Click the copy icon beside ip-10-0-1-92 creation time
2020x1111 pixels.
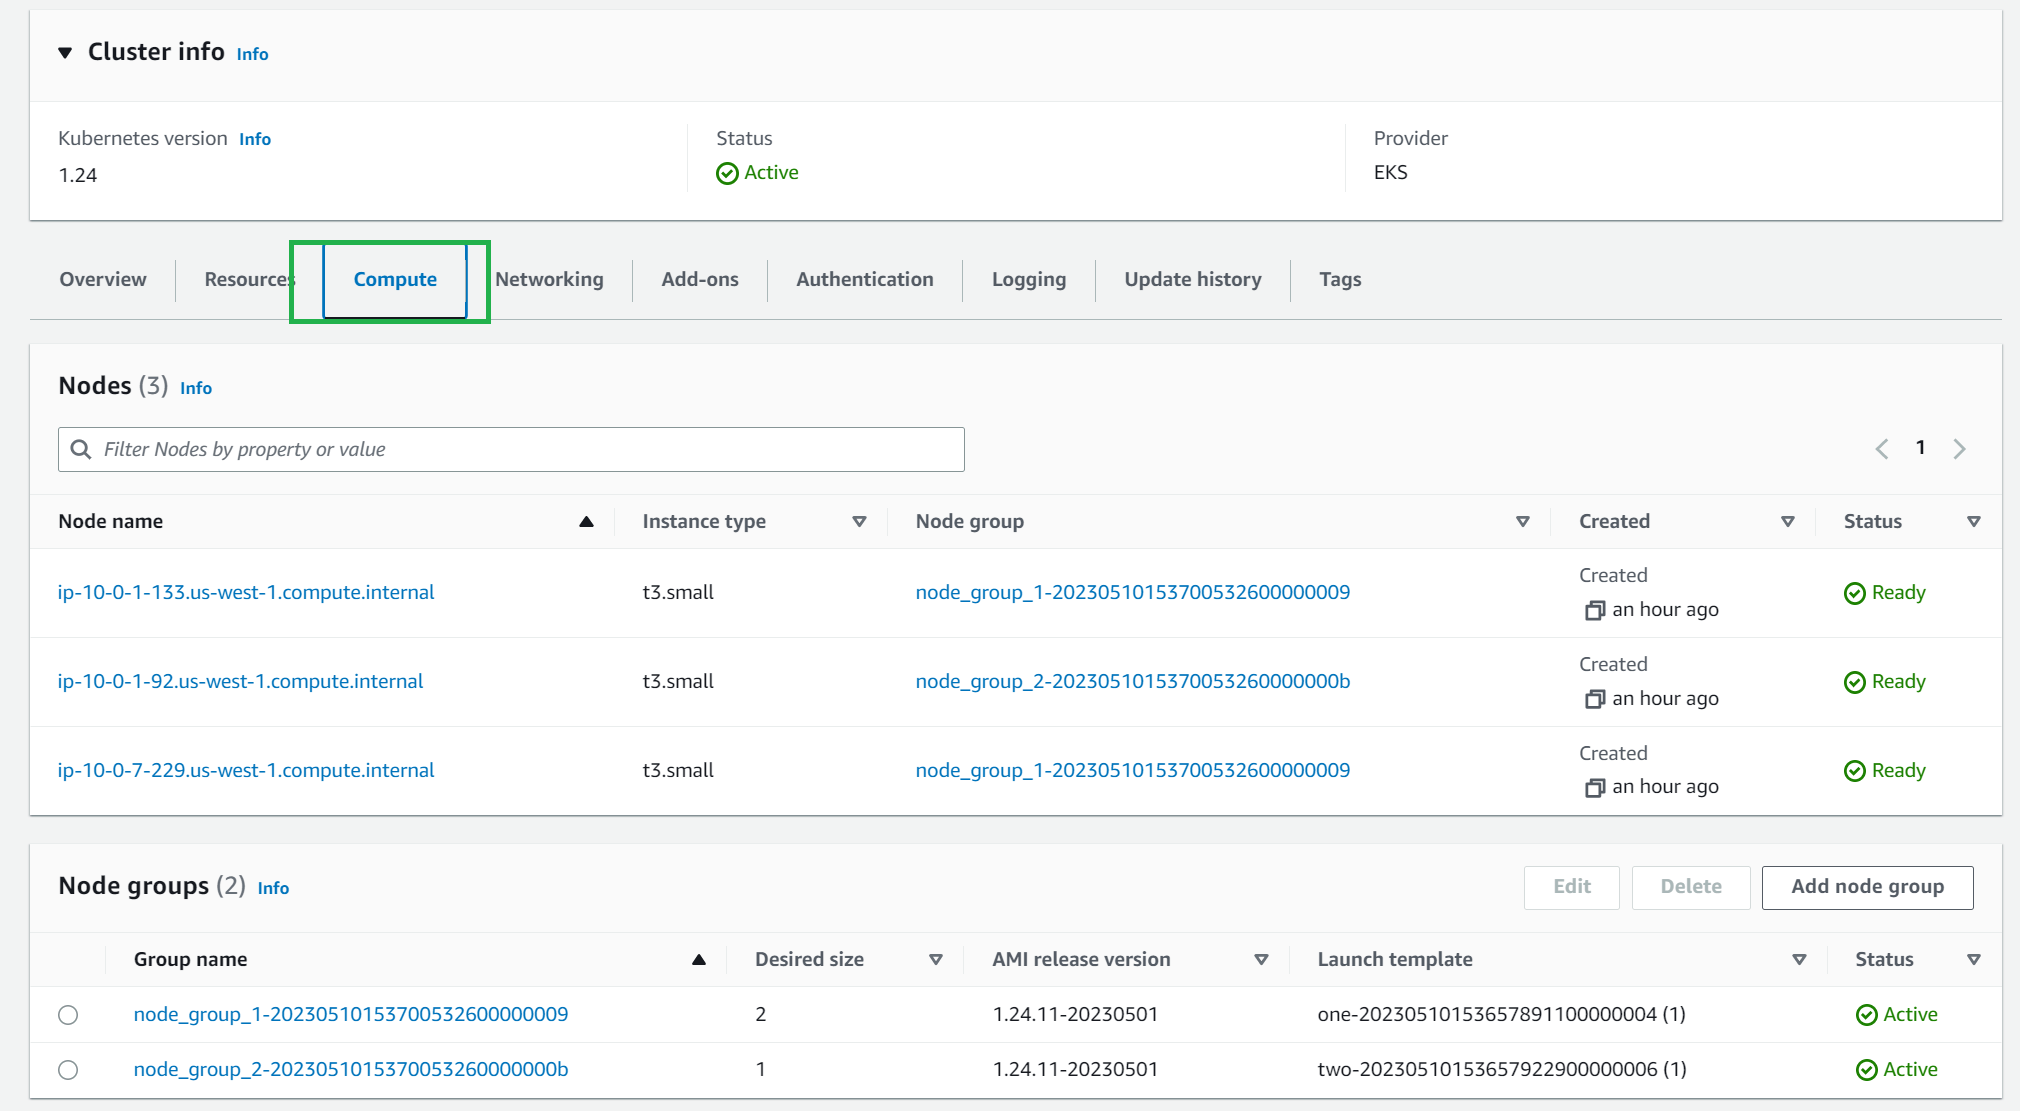click(1596, 699)
